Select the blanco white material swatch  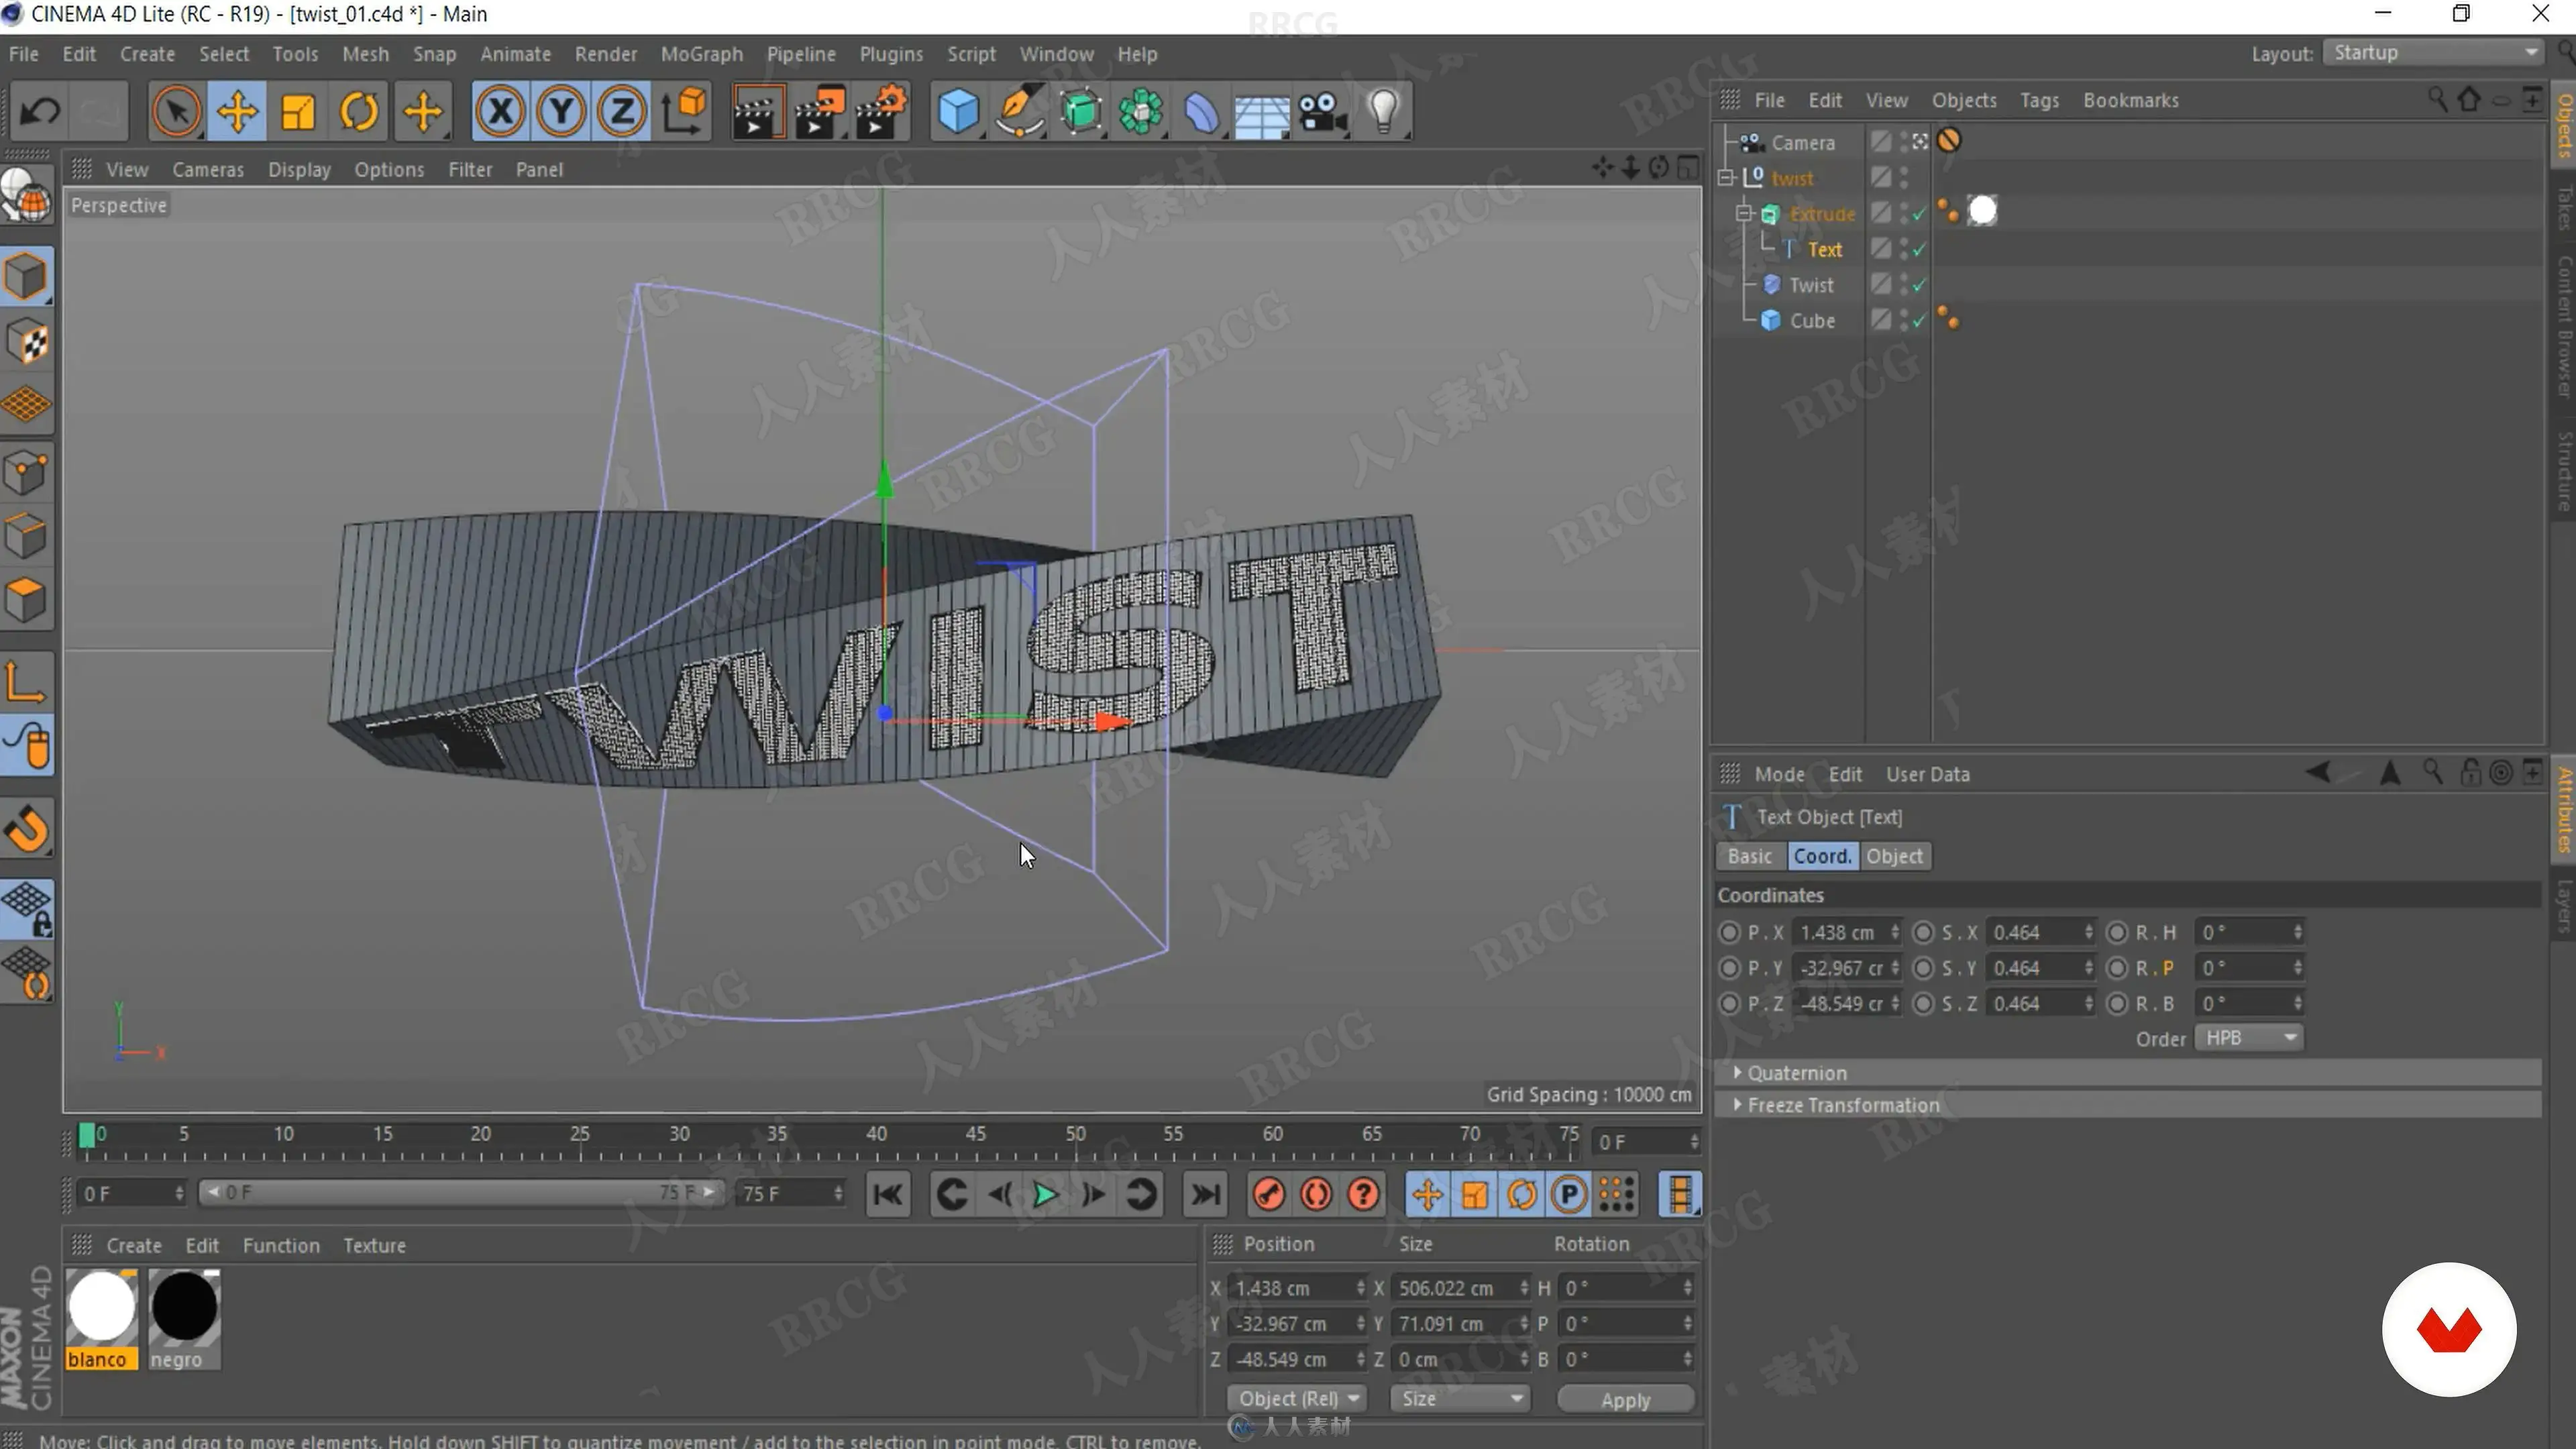pos(101,1307)
